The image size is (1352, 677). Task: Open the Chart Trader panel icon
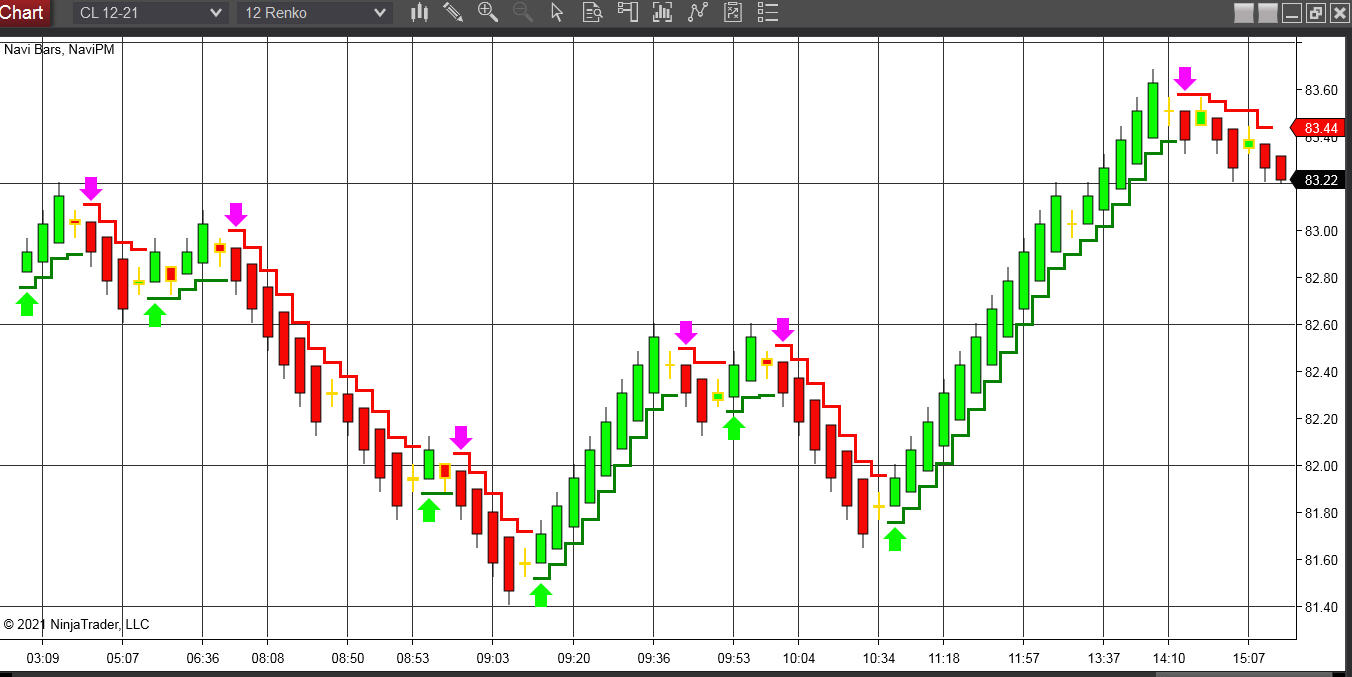pos(627,13)
